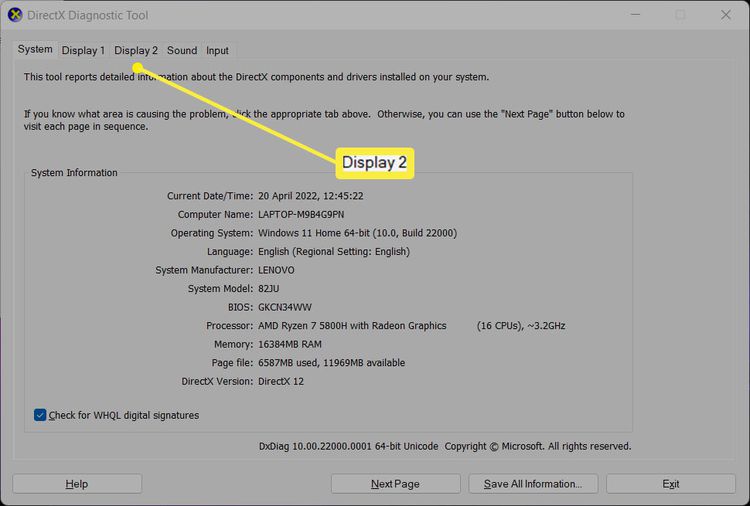
Task: Click the DirectX Diagnostic Tool title icon
Action: 15,15
